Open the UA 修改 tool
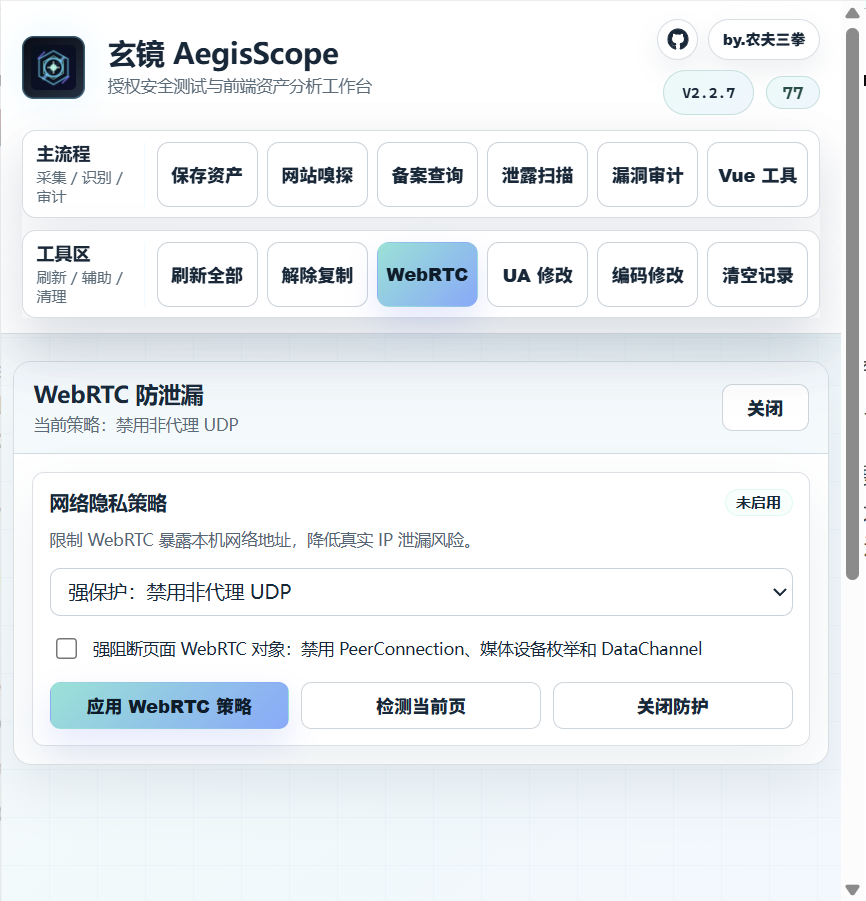 pyautogui.click(x=537, y=275)
